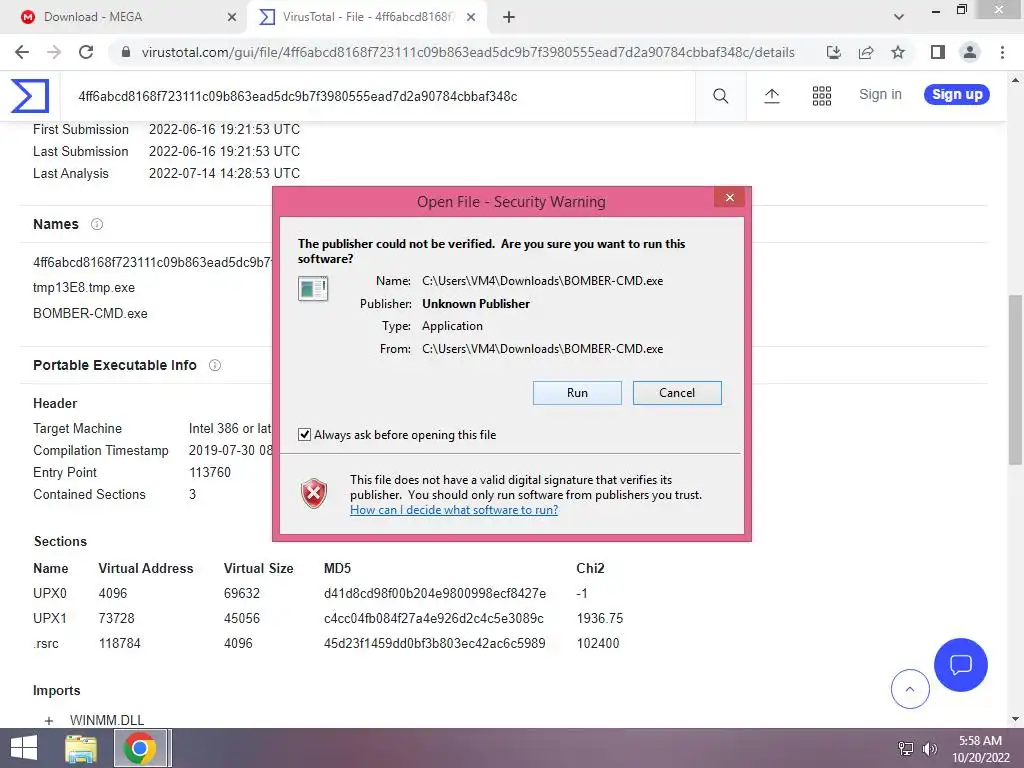Click Cancel in the Security Warning
Viewport: 1024px width, 768px height.
tap(677, 393)
